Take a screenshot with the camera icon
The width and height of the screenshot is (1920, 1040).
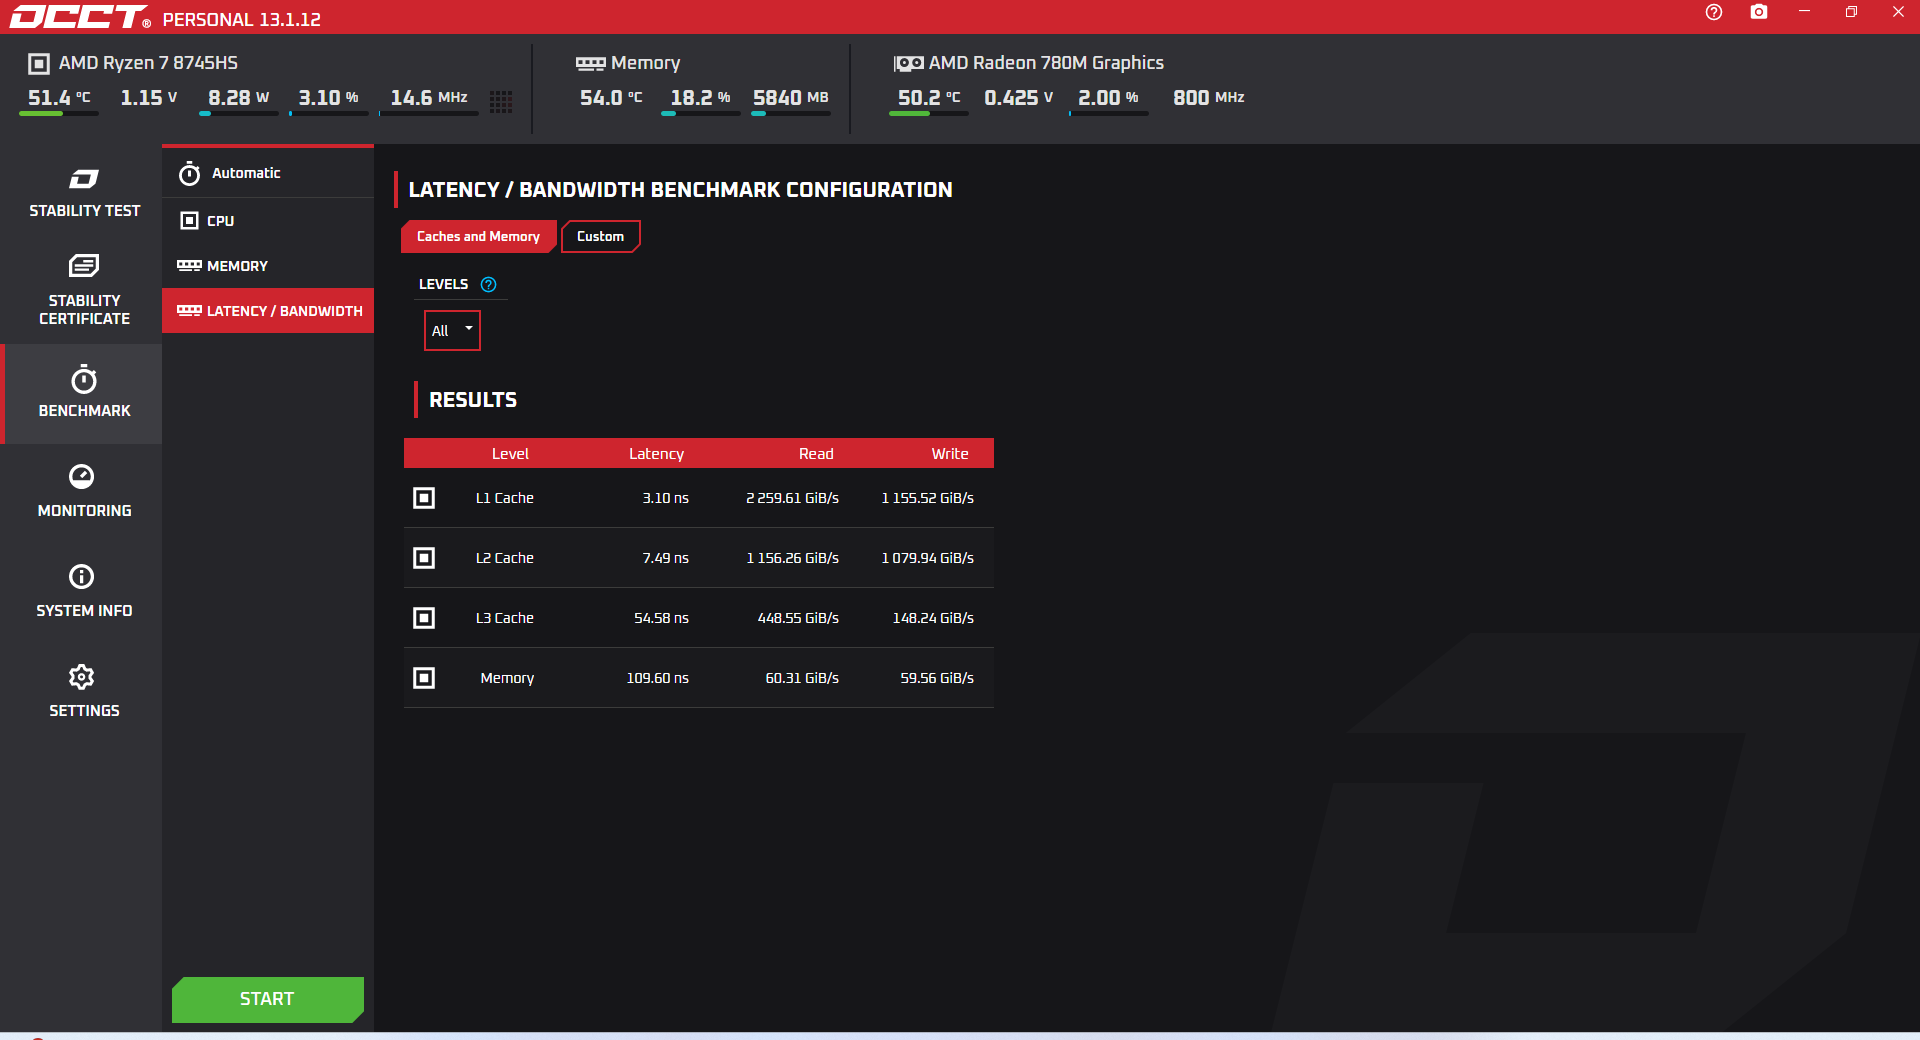coord(1759,12)
